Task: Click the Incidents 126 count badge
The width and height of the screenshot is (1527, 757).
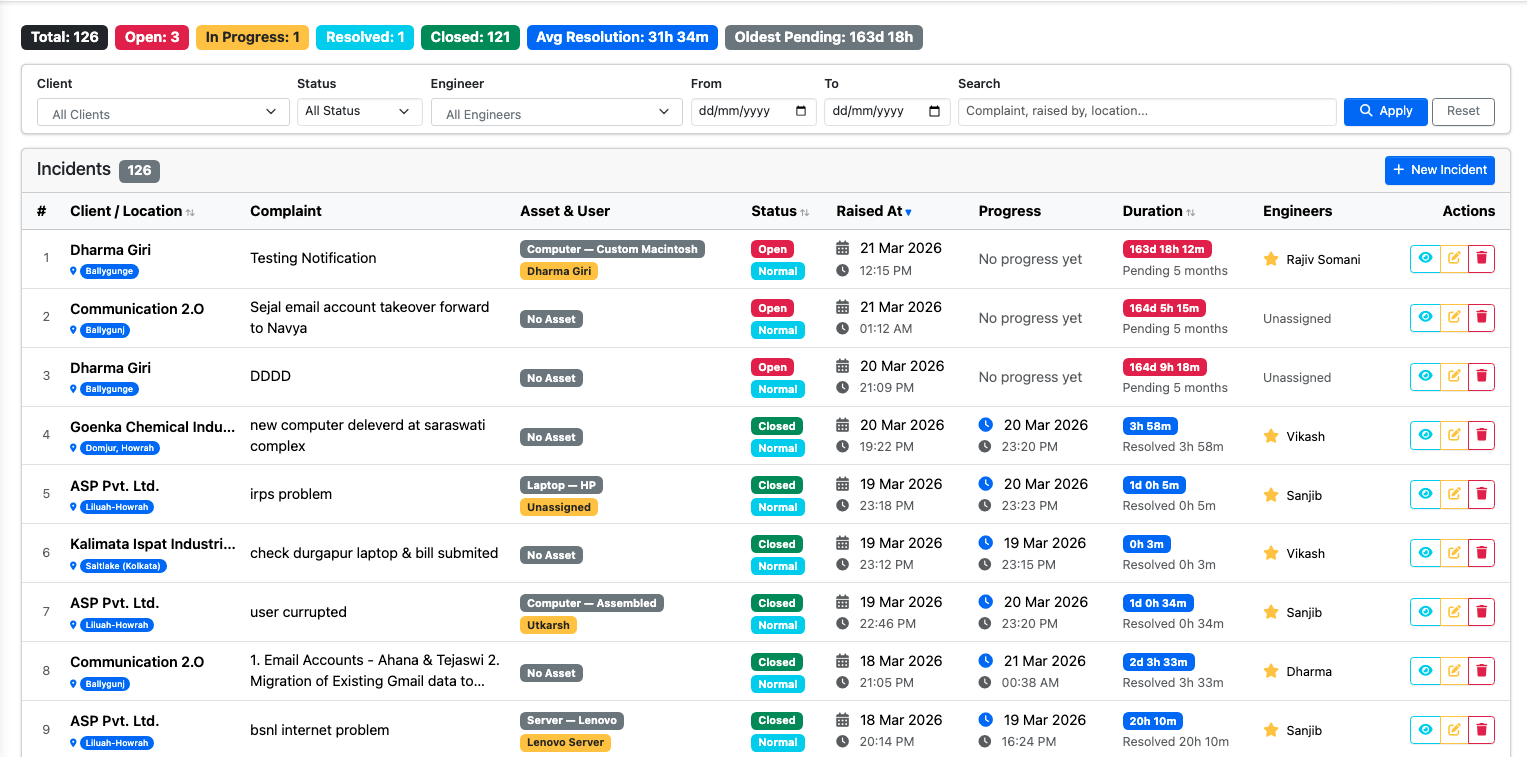Action: (x=139, y=170)
